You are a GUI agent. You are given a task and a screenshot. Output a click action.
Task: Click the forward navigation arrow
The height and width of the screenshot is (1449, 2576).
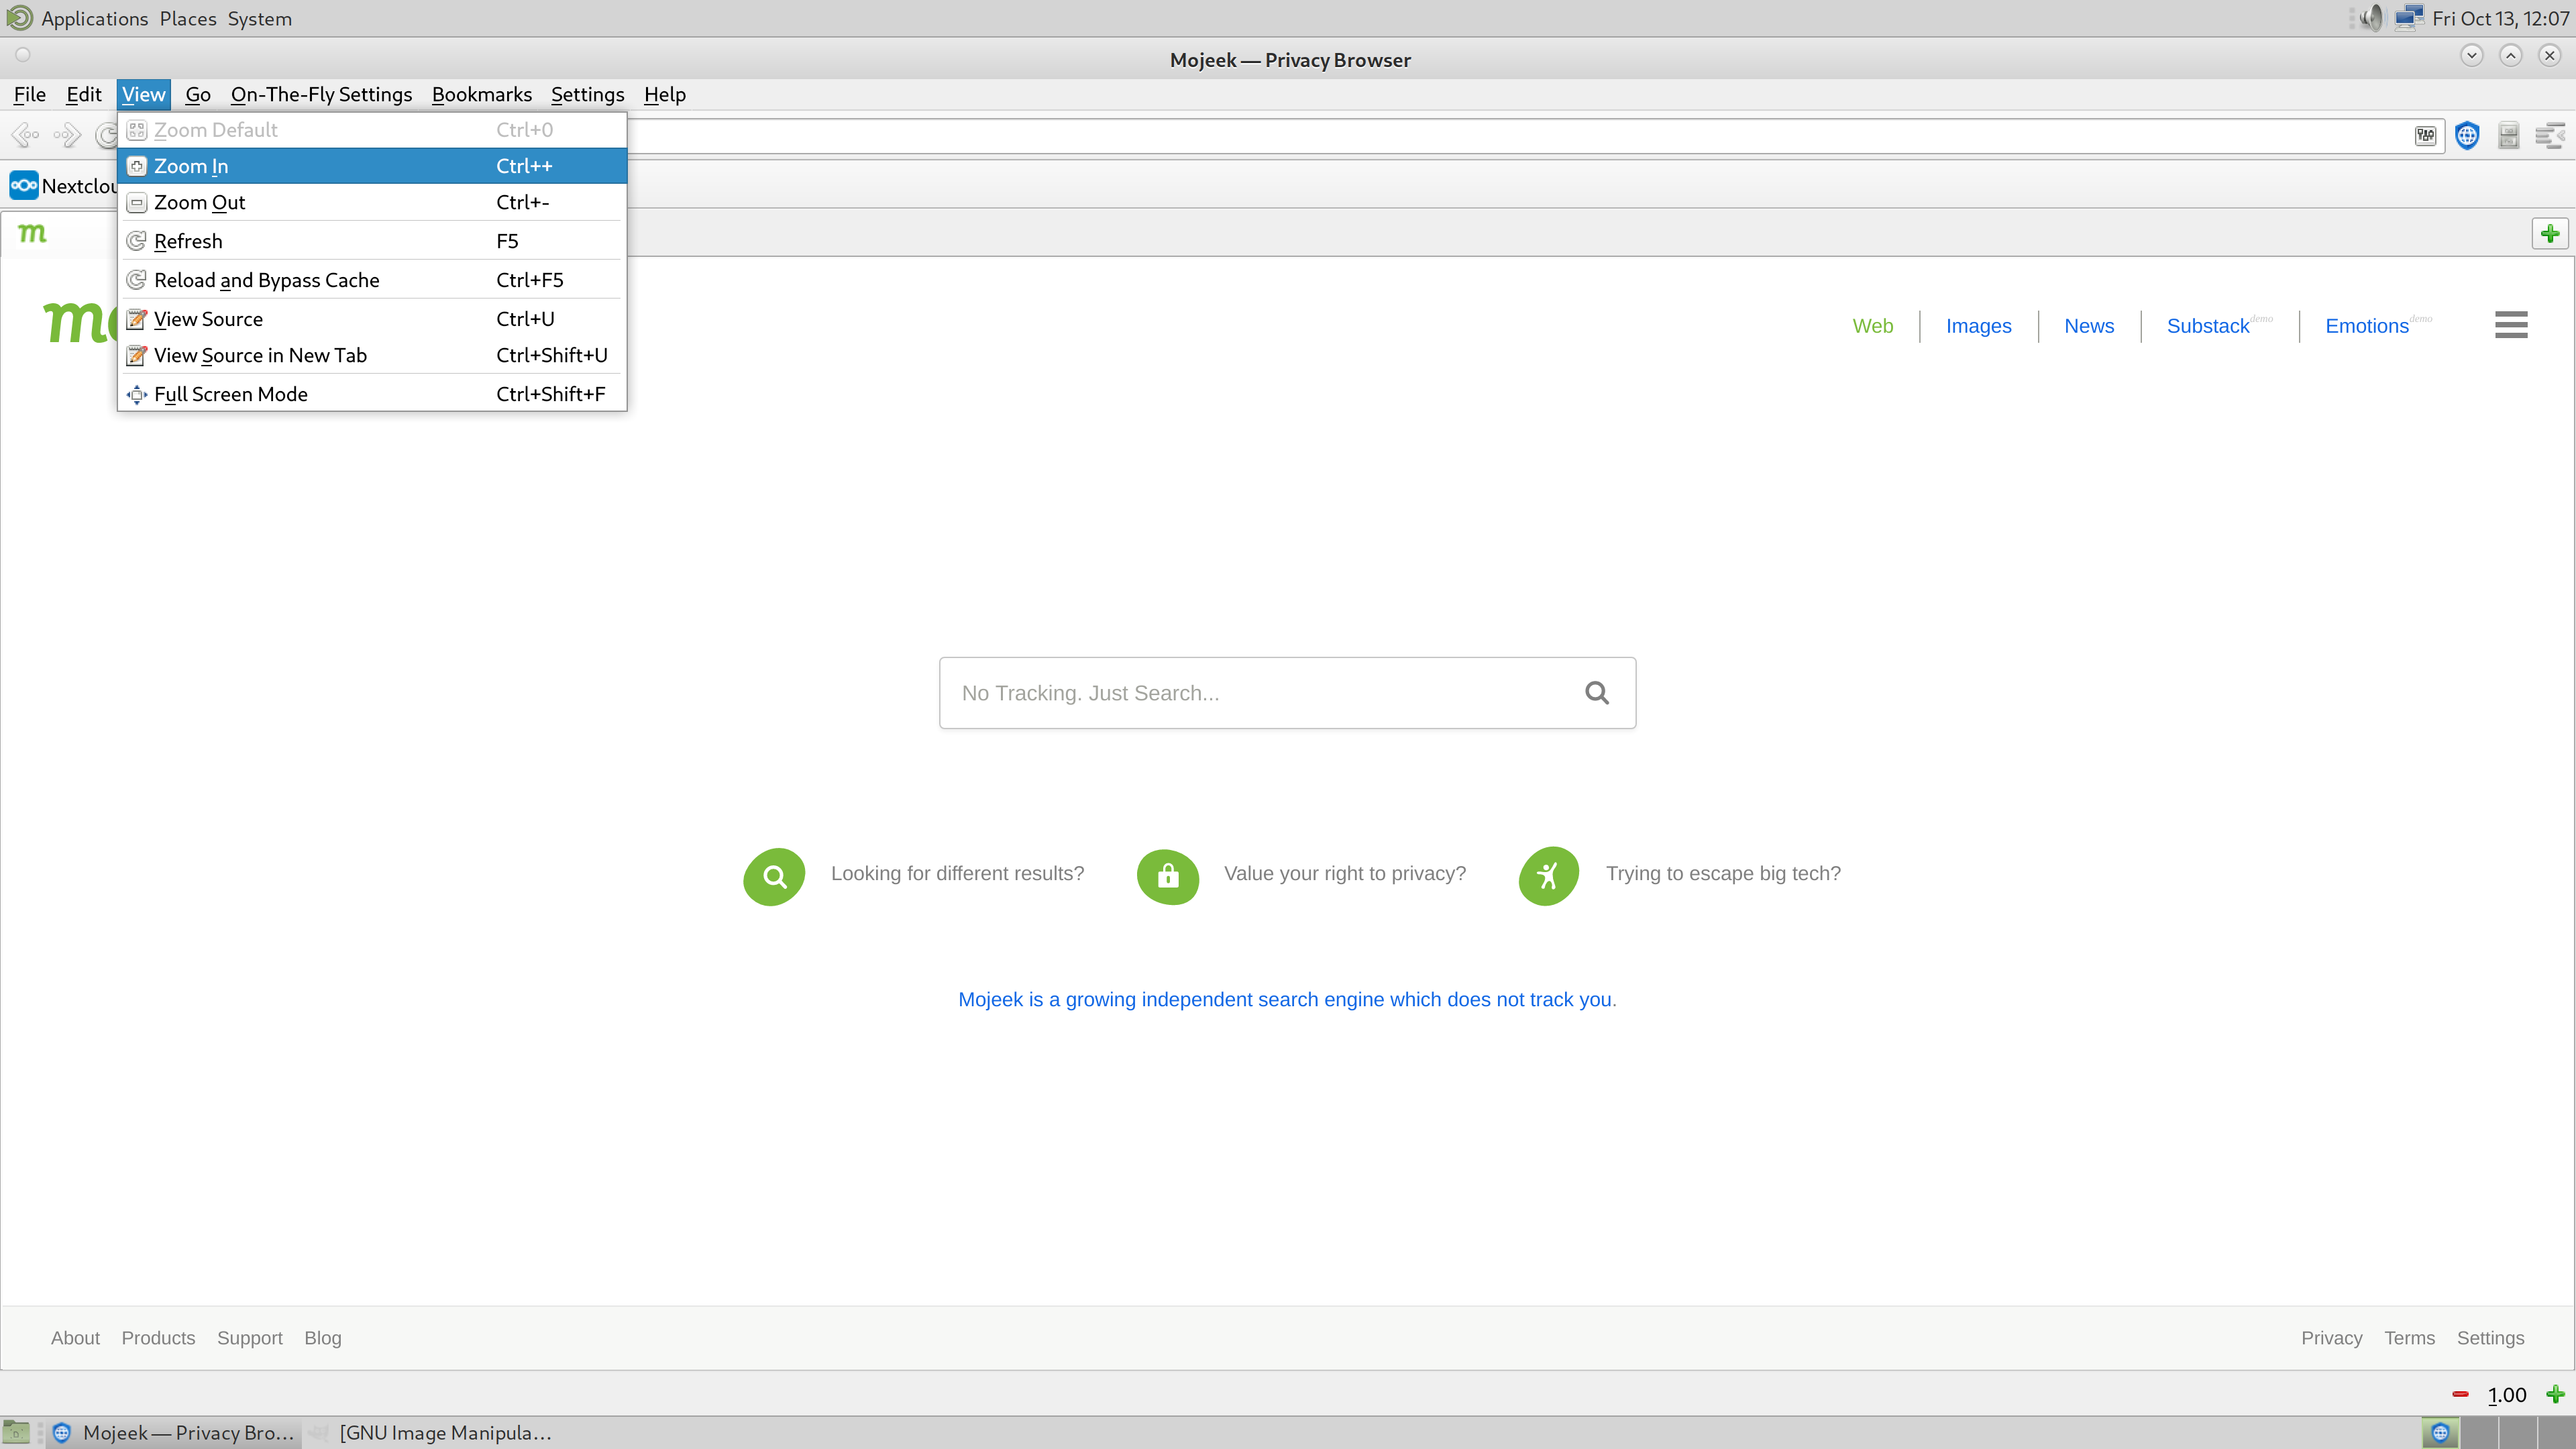coord(67,134)
